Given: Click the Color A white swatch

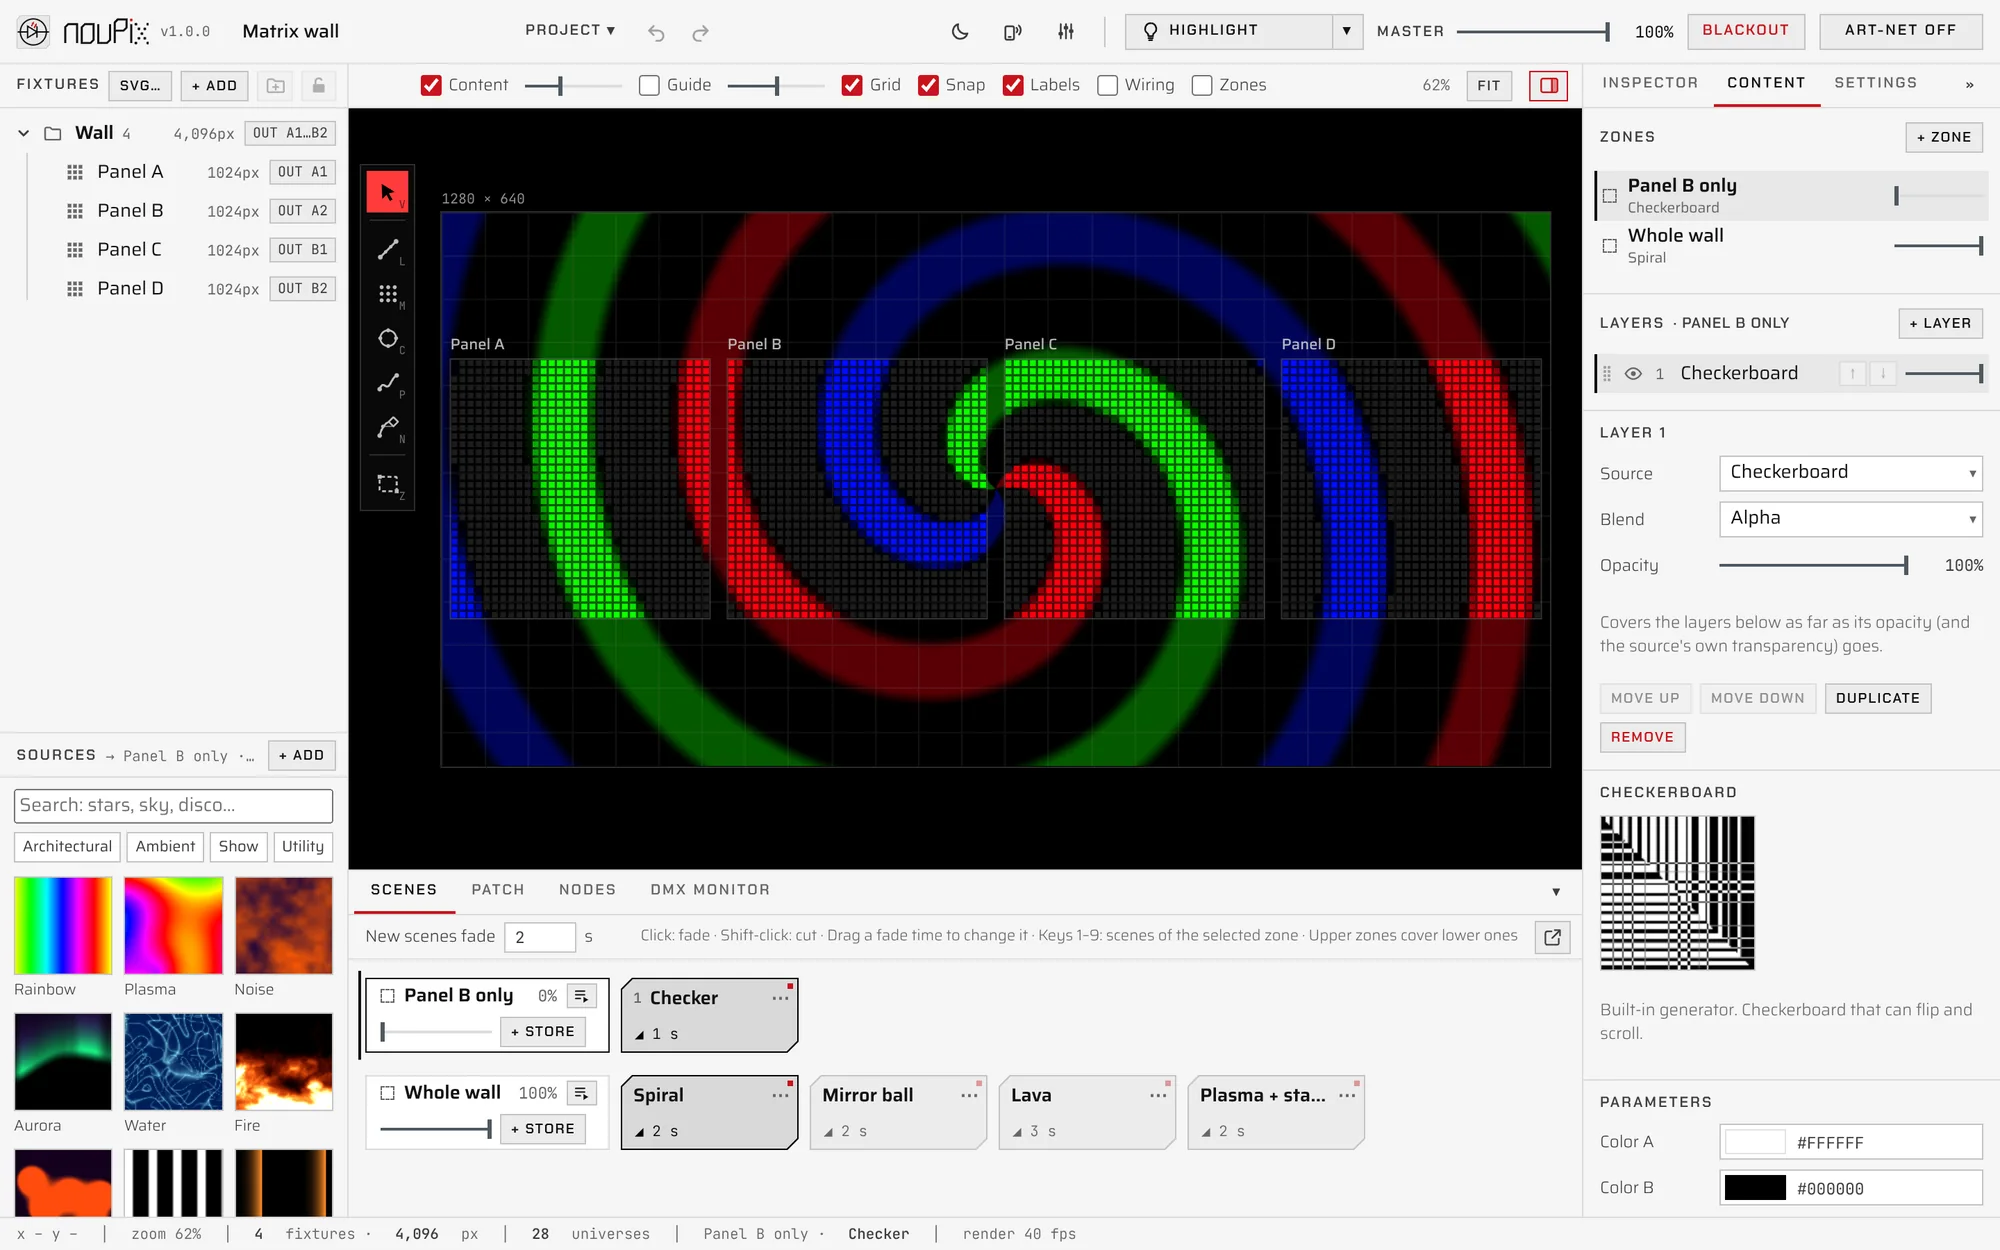Looking at the screenshot, I should click(1755, 1142).
